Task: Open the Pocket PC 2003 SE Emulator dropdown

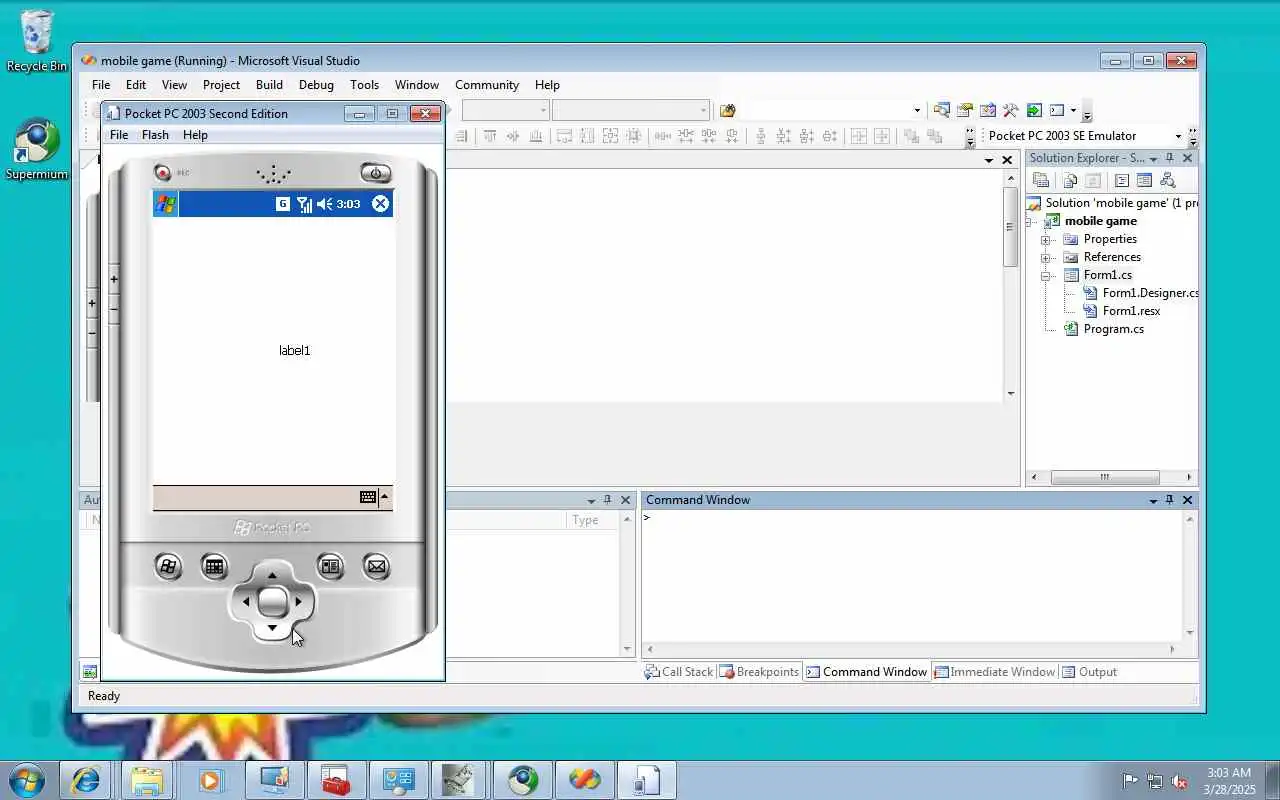Action: coord(1178,136)
